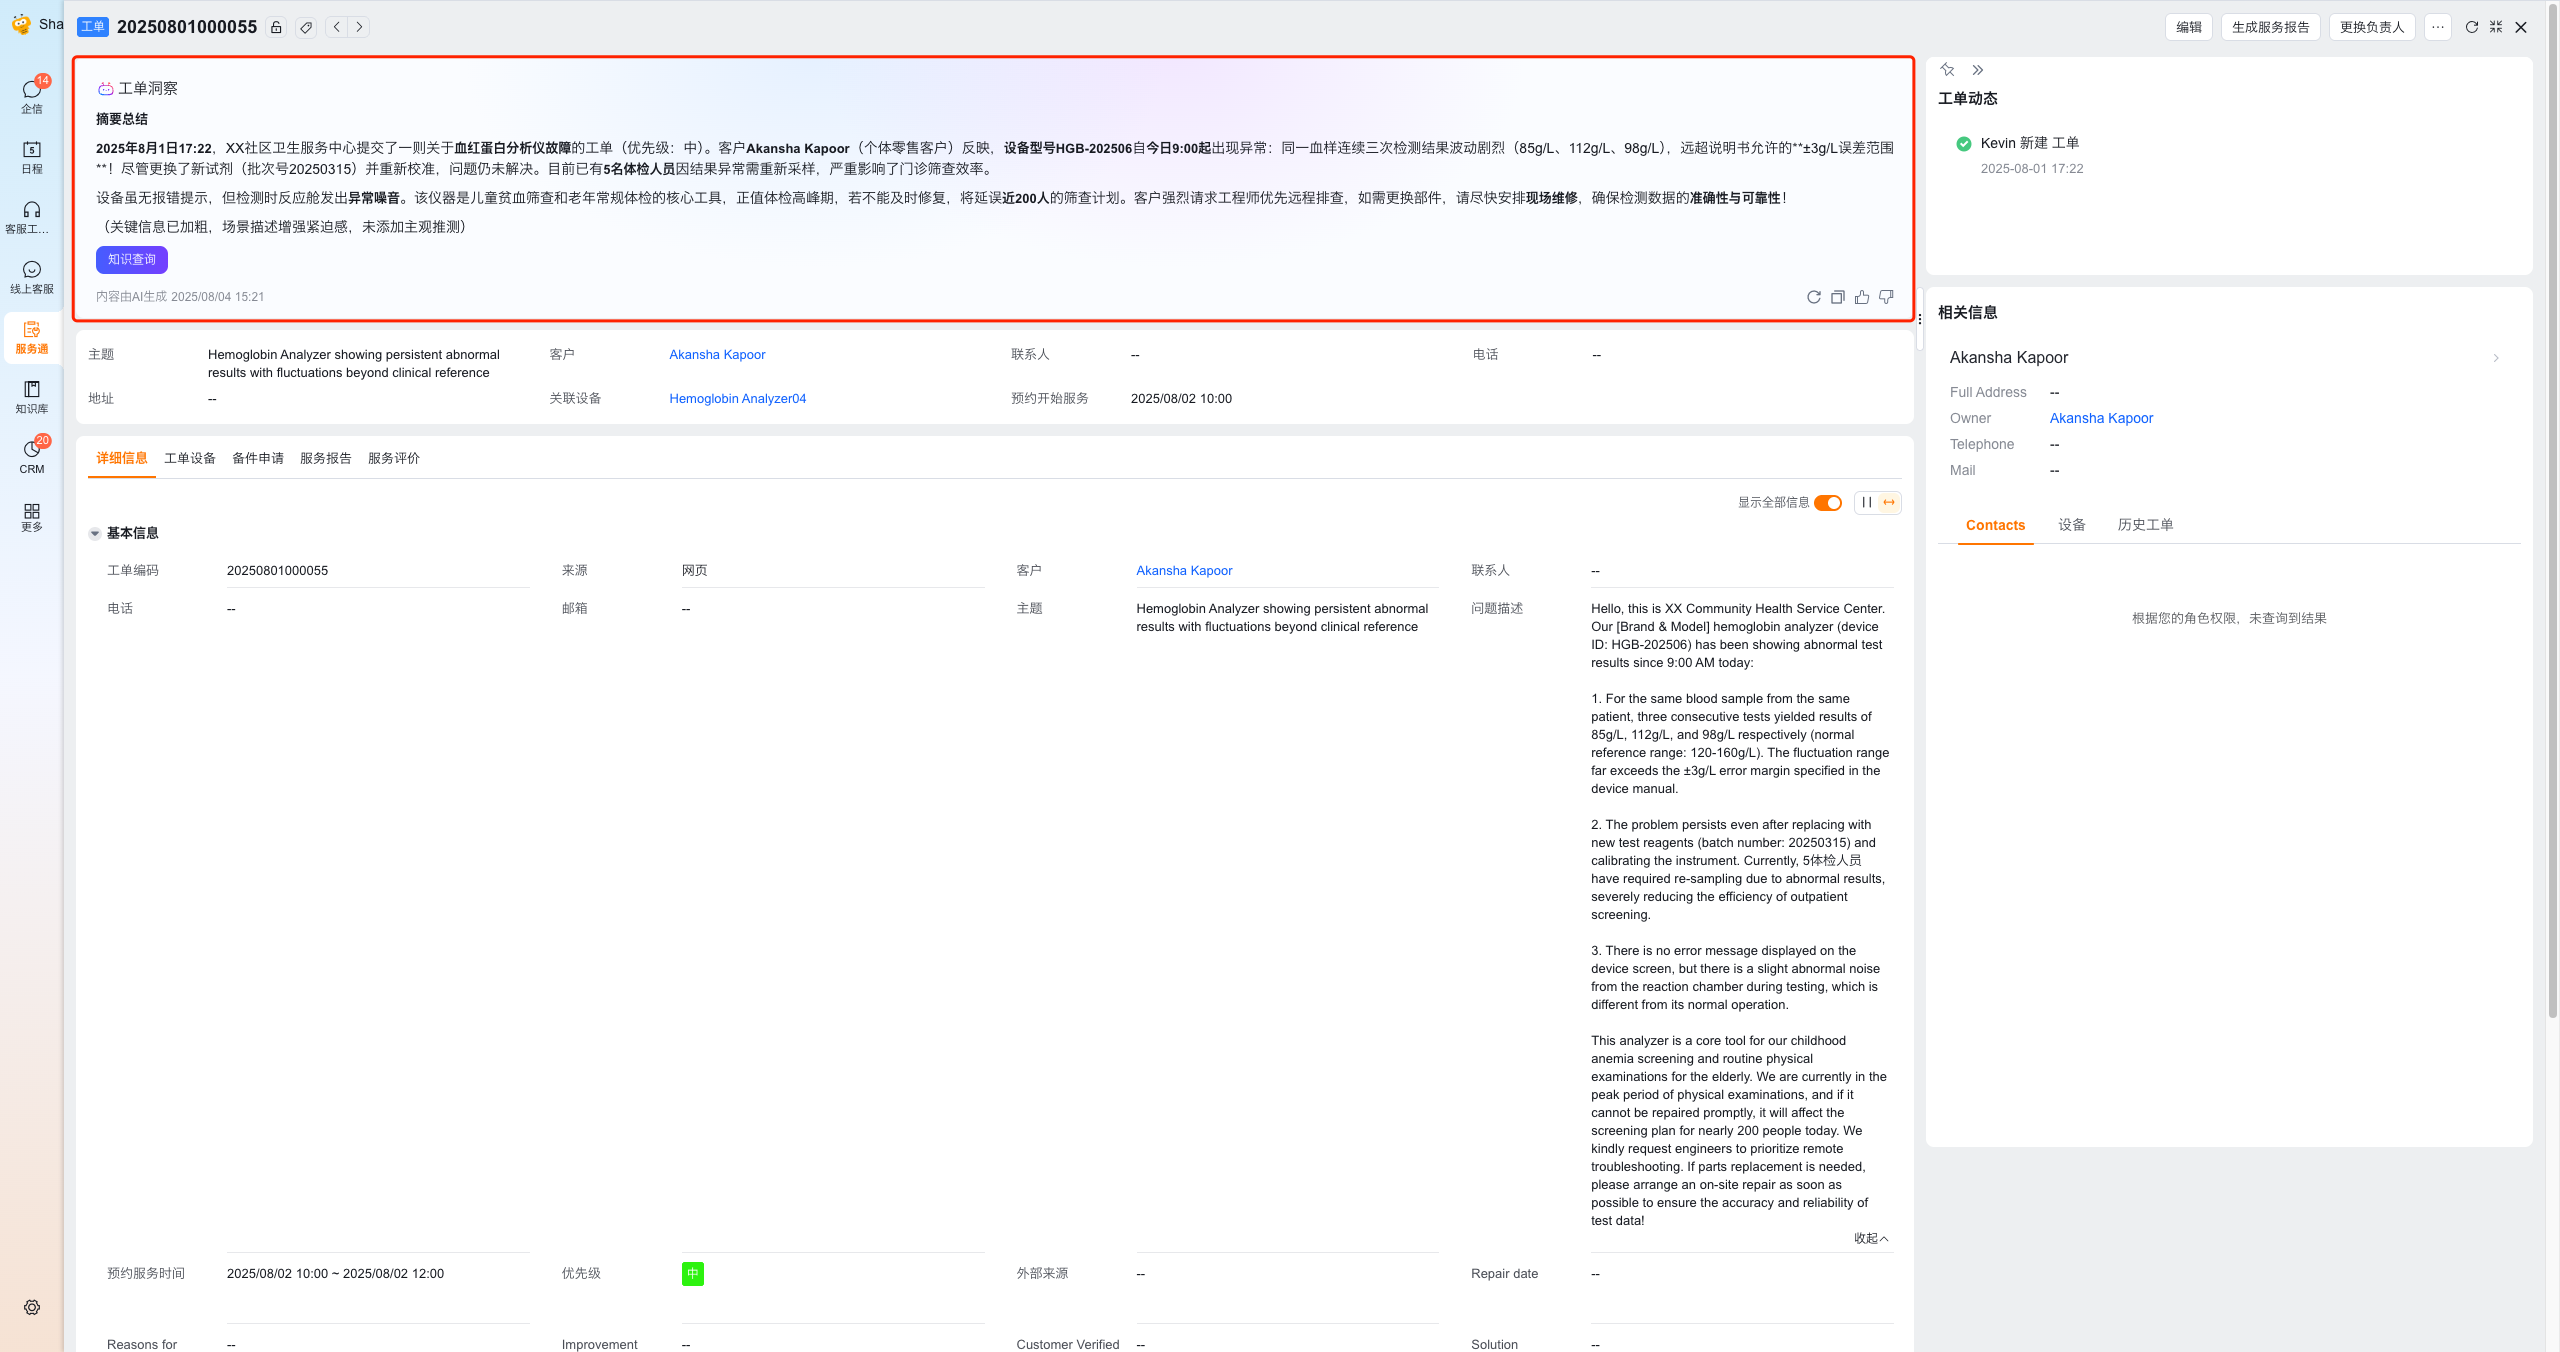Viewport: 2560px width, 1352px height.
Task: Copy the AI summary content
Action: point(1837,297)
